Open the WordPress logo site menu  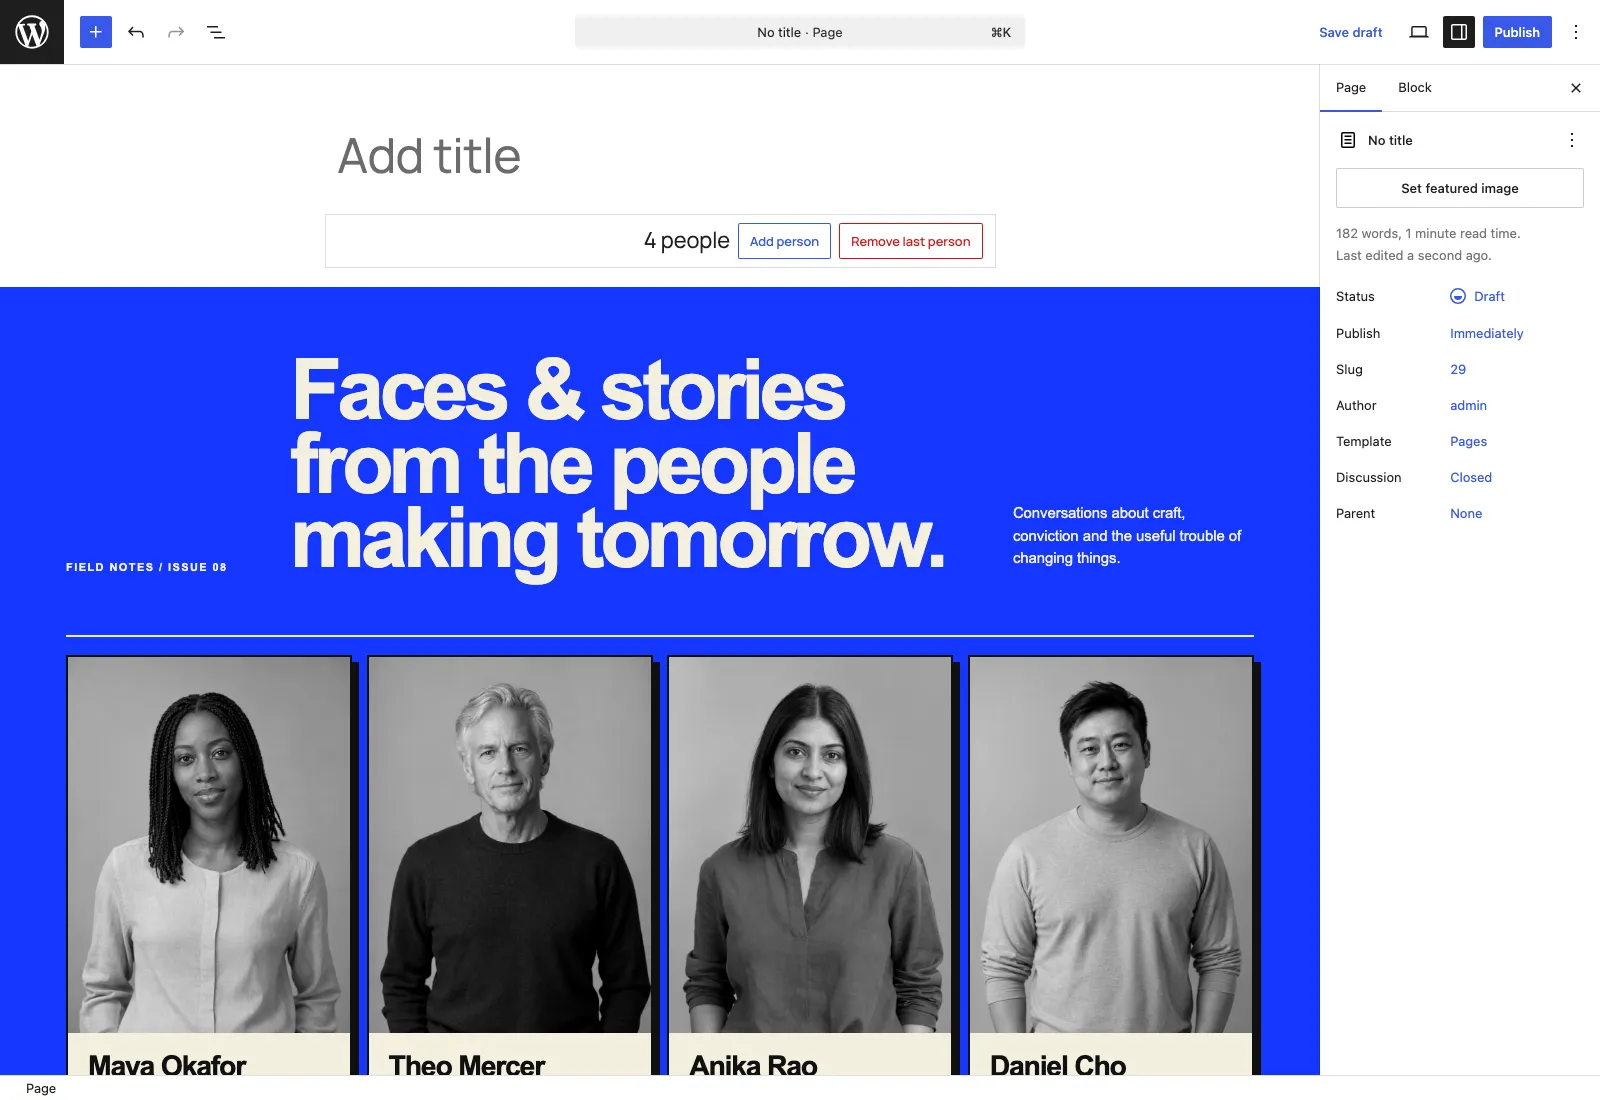[x=32, y=32]
